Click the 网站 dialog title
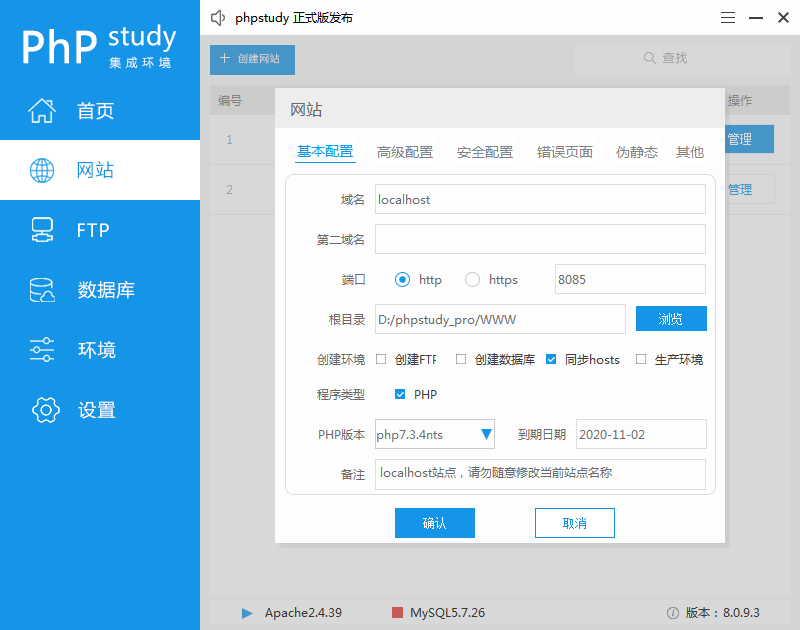800x630 pixels. [306, 109]
